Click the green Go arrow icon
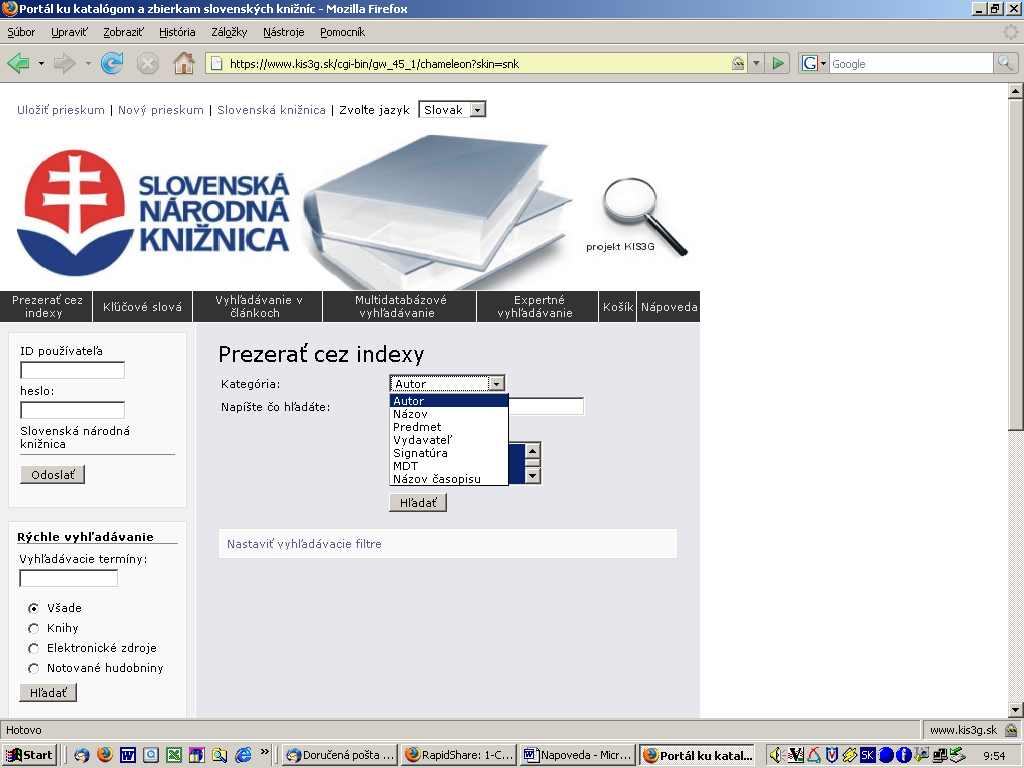This screenshot has height=768, width=1024. pos(779,64)
